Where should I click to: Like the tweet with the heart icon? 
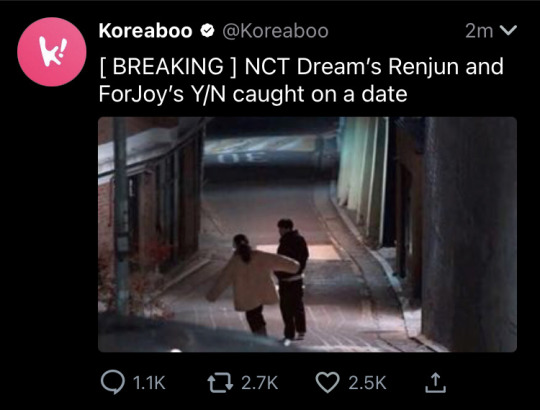coord(328,382)
